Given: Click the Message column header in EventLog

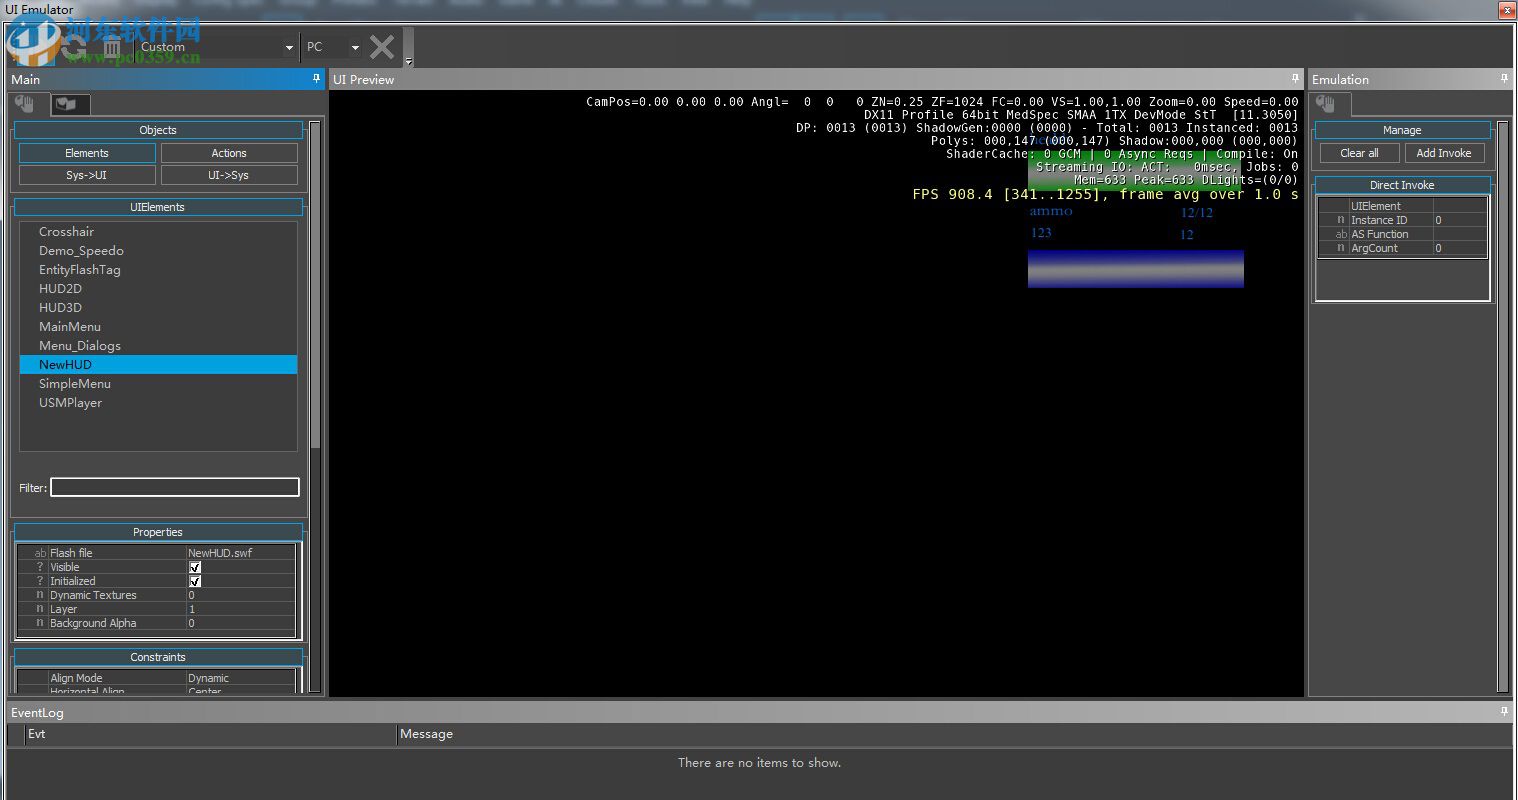Looking at the screenshot, I should pos(954,734).
